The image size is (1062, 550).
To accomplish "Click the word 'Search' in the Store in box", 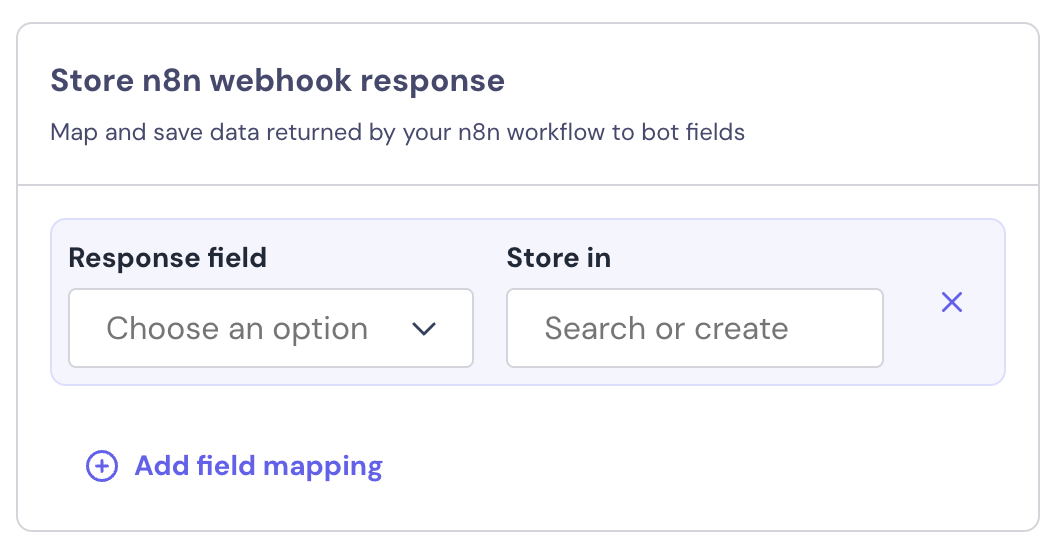I will (595, 329).
